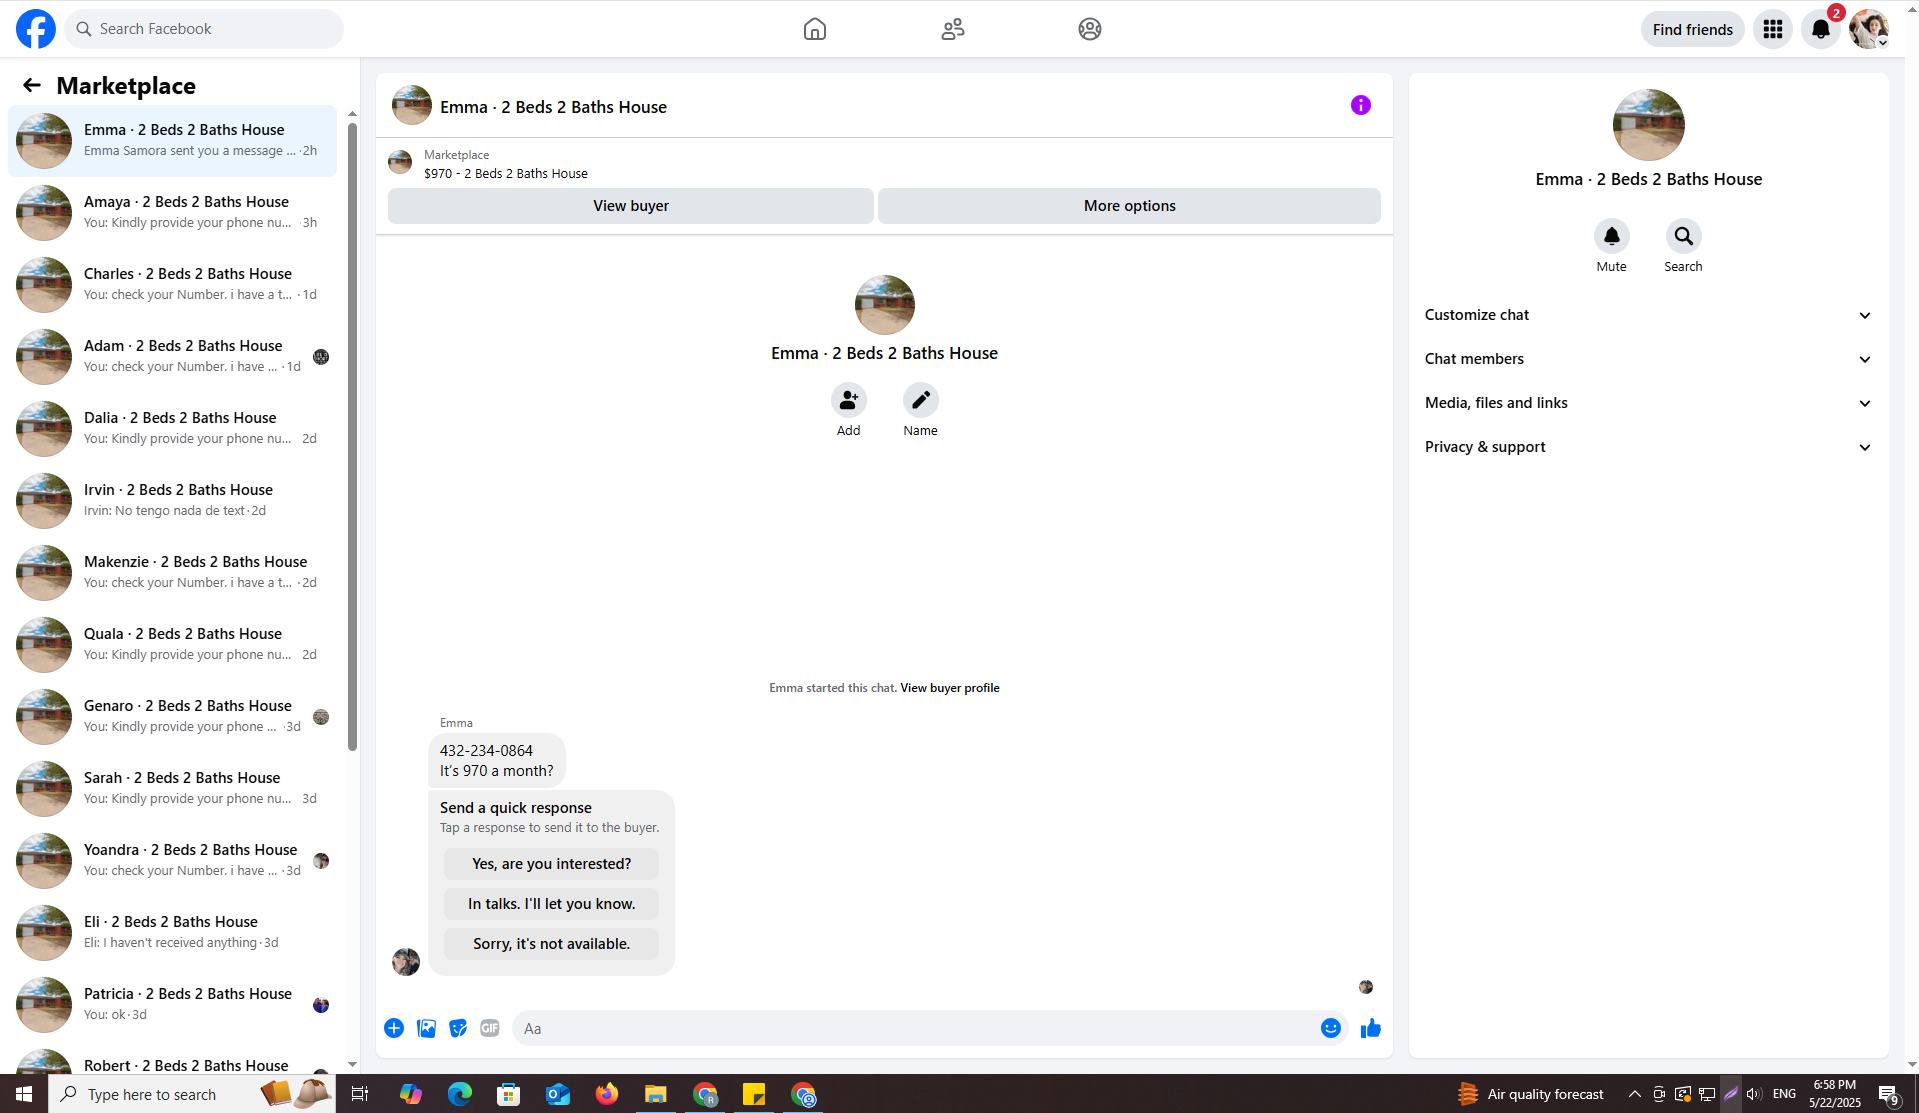Open the View buyer profile link

[x=950, y=688]
